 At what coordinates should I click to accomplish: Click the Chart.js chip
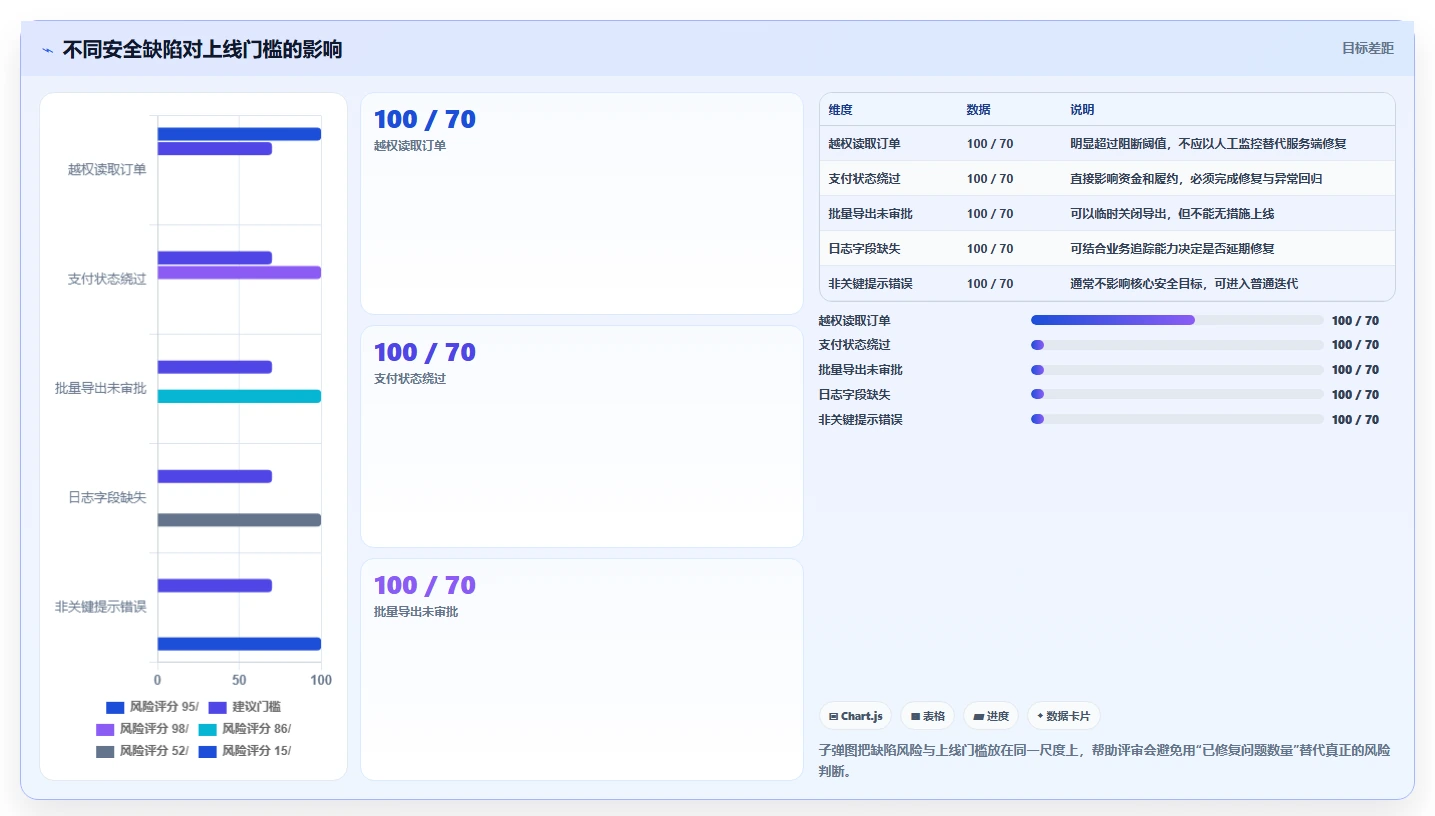[855, 716]
